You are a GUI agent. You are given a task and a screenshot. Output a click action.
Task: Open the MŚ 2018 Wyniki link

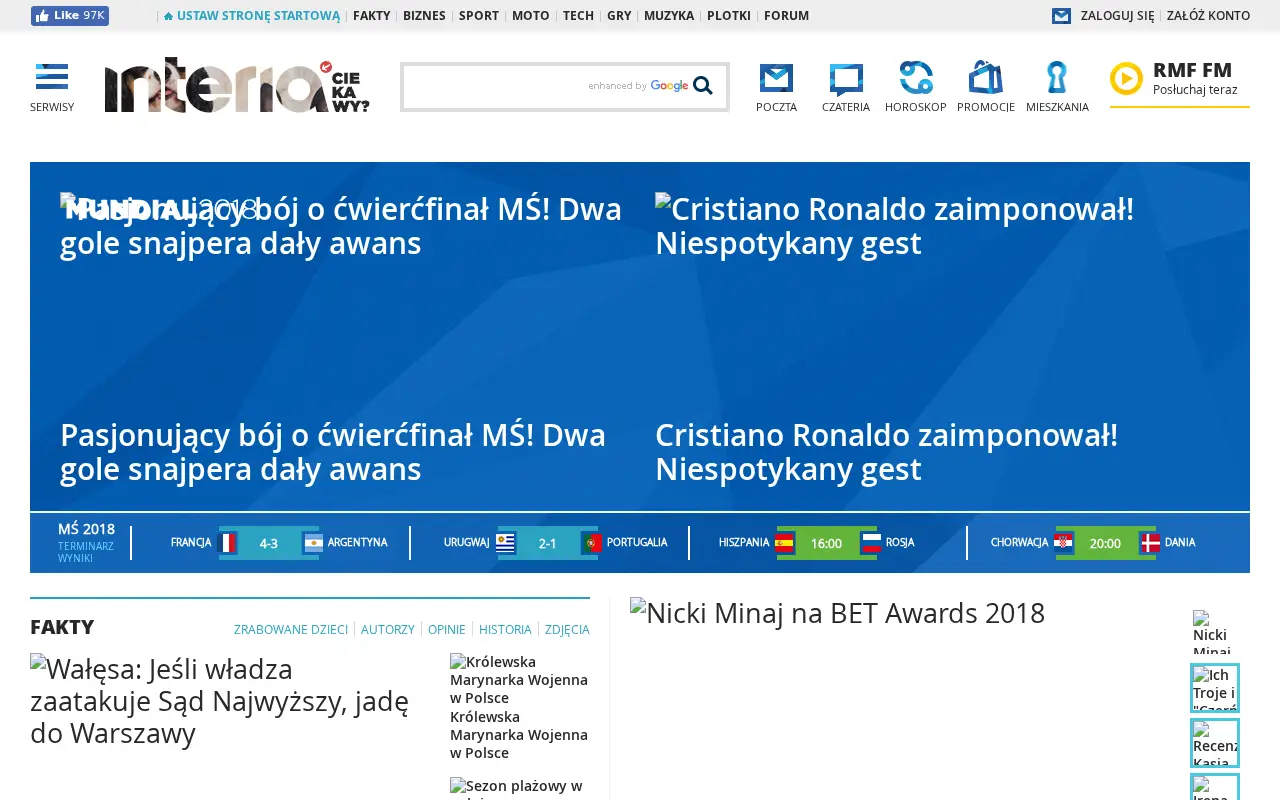tap(75, 558)
